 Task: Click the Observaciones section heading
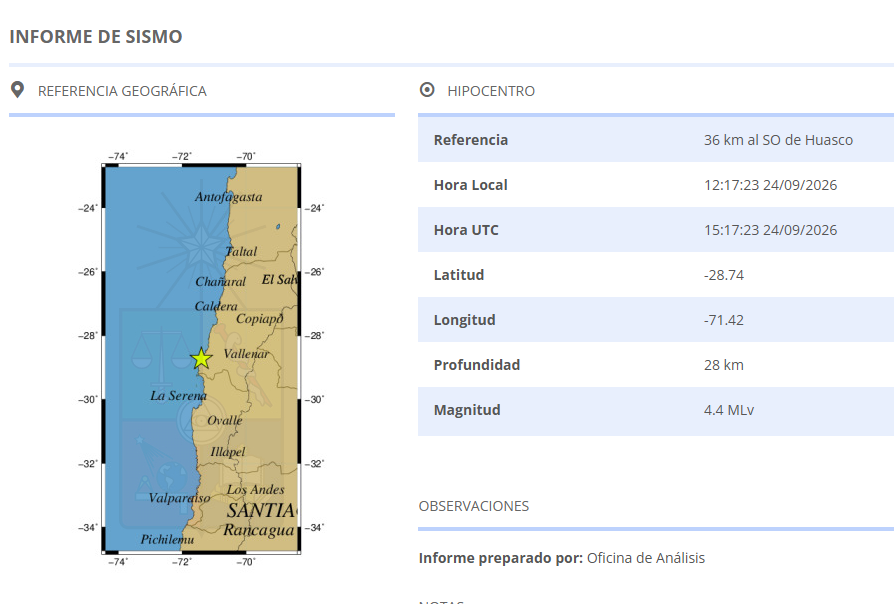[474, 506]
